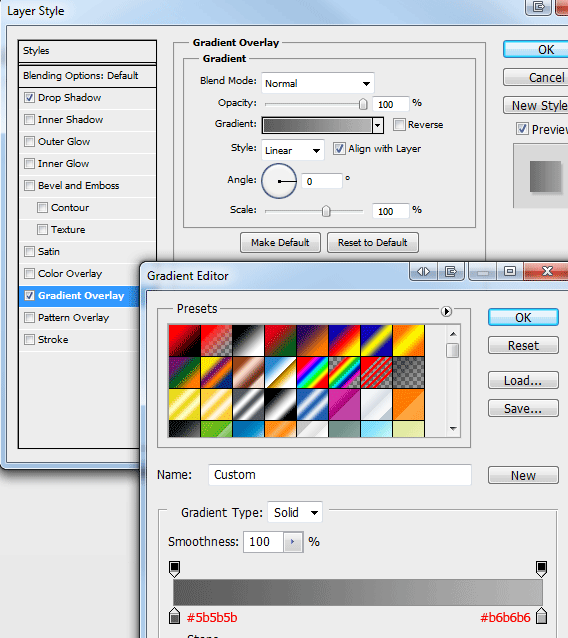The height and width of the screenshot is (638, 568).
Task: Check the Bevel and Emboss checkbox
Action: tap(29, 186)
